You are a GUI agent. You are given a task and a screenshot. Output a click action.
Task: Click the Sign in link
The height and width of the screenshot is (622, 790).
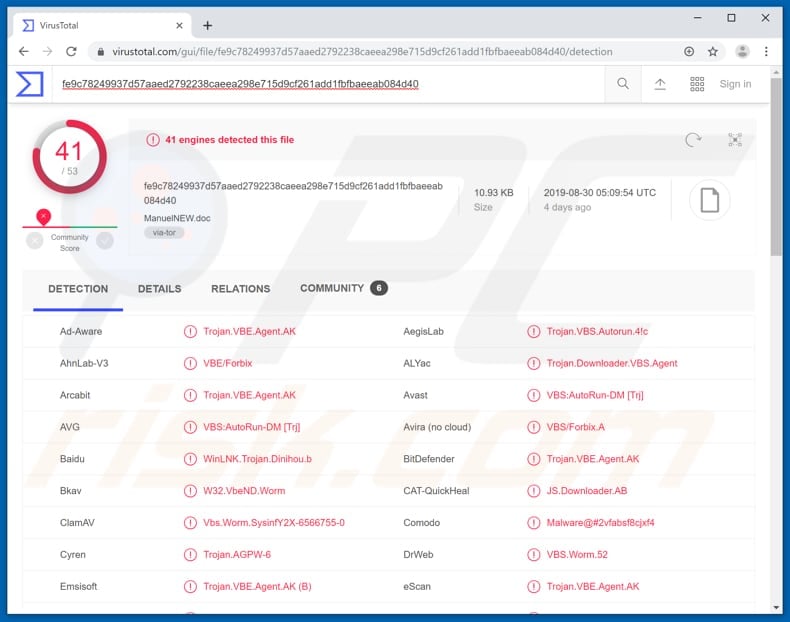click(735, 84)
